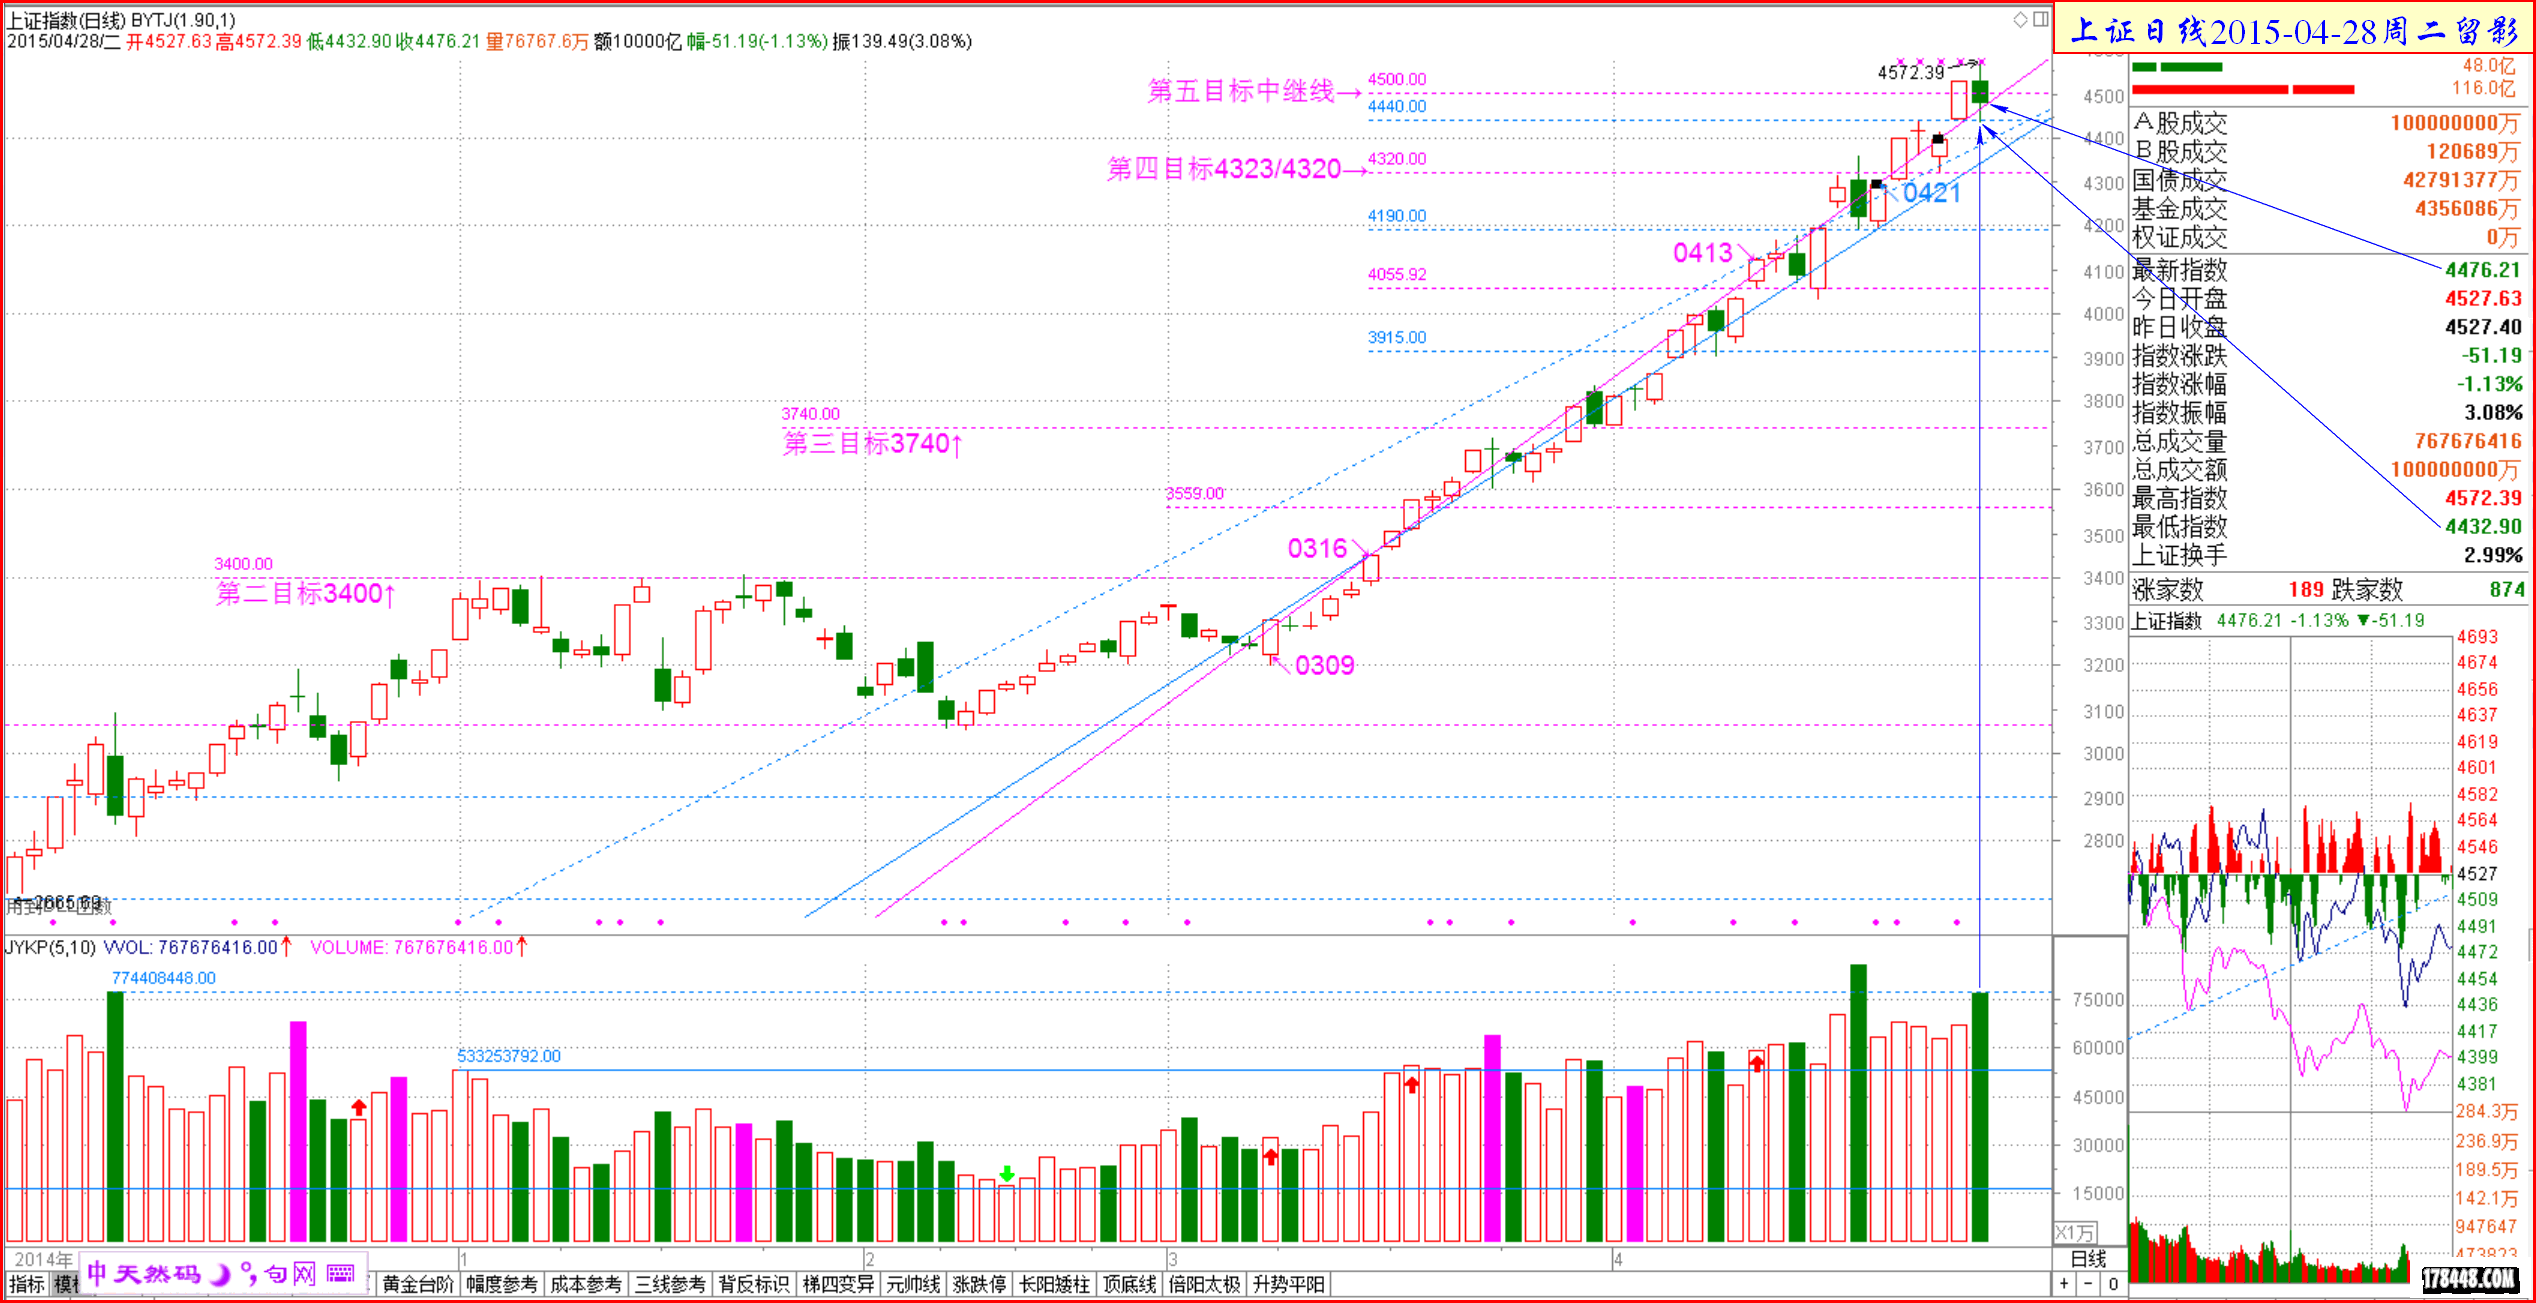Click the 最低指数 4432.90 value
Viewport: 2536px width, 1303px height.
point(2482,526)
